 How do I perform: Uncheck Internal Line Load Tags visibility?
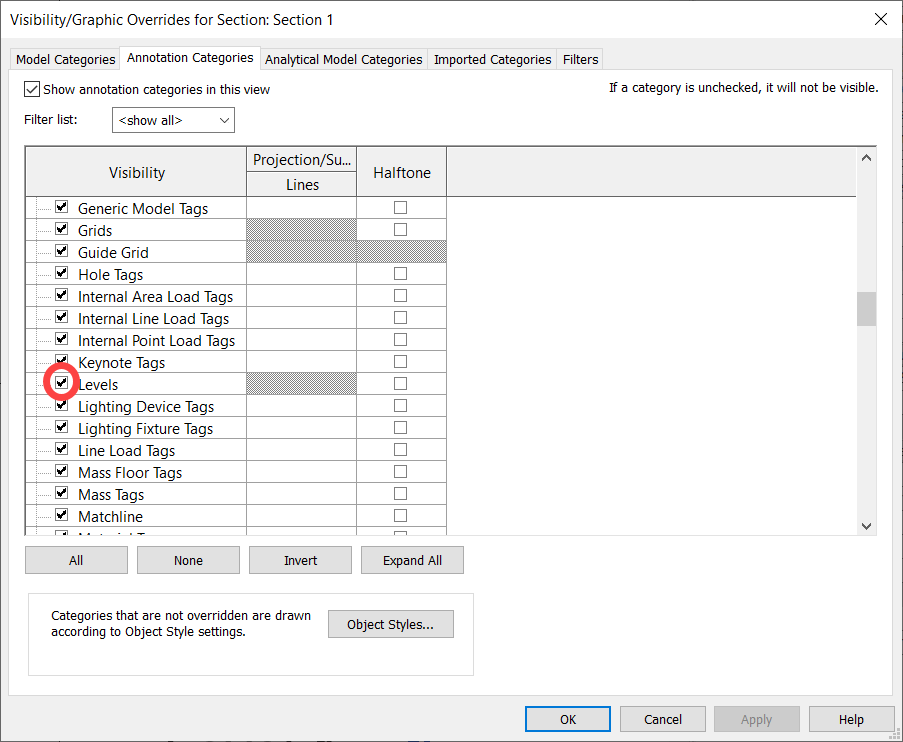pos(62,317)
